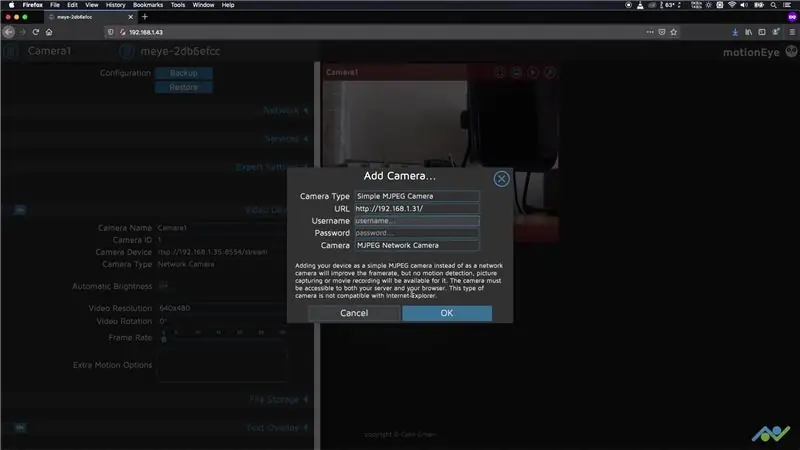Click the tracking protection shield icon
Image resolution: width=800 pixels, height=450 pixels.
(110, 32)
